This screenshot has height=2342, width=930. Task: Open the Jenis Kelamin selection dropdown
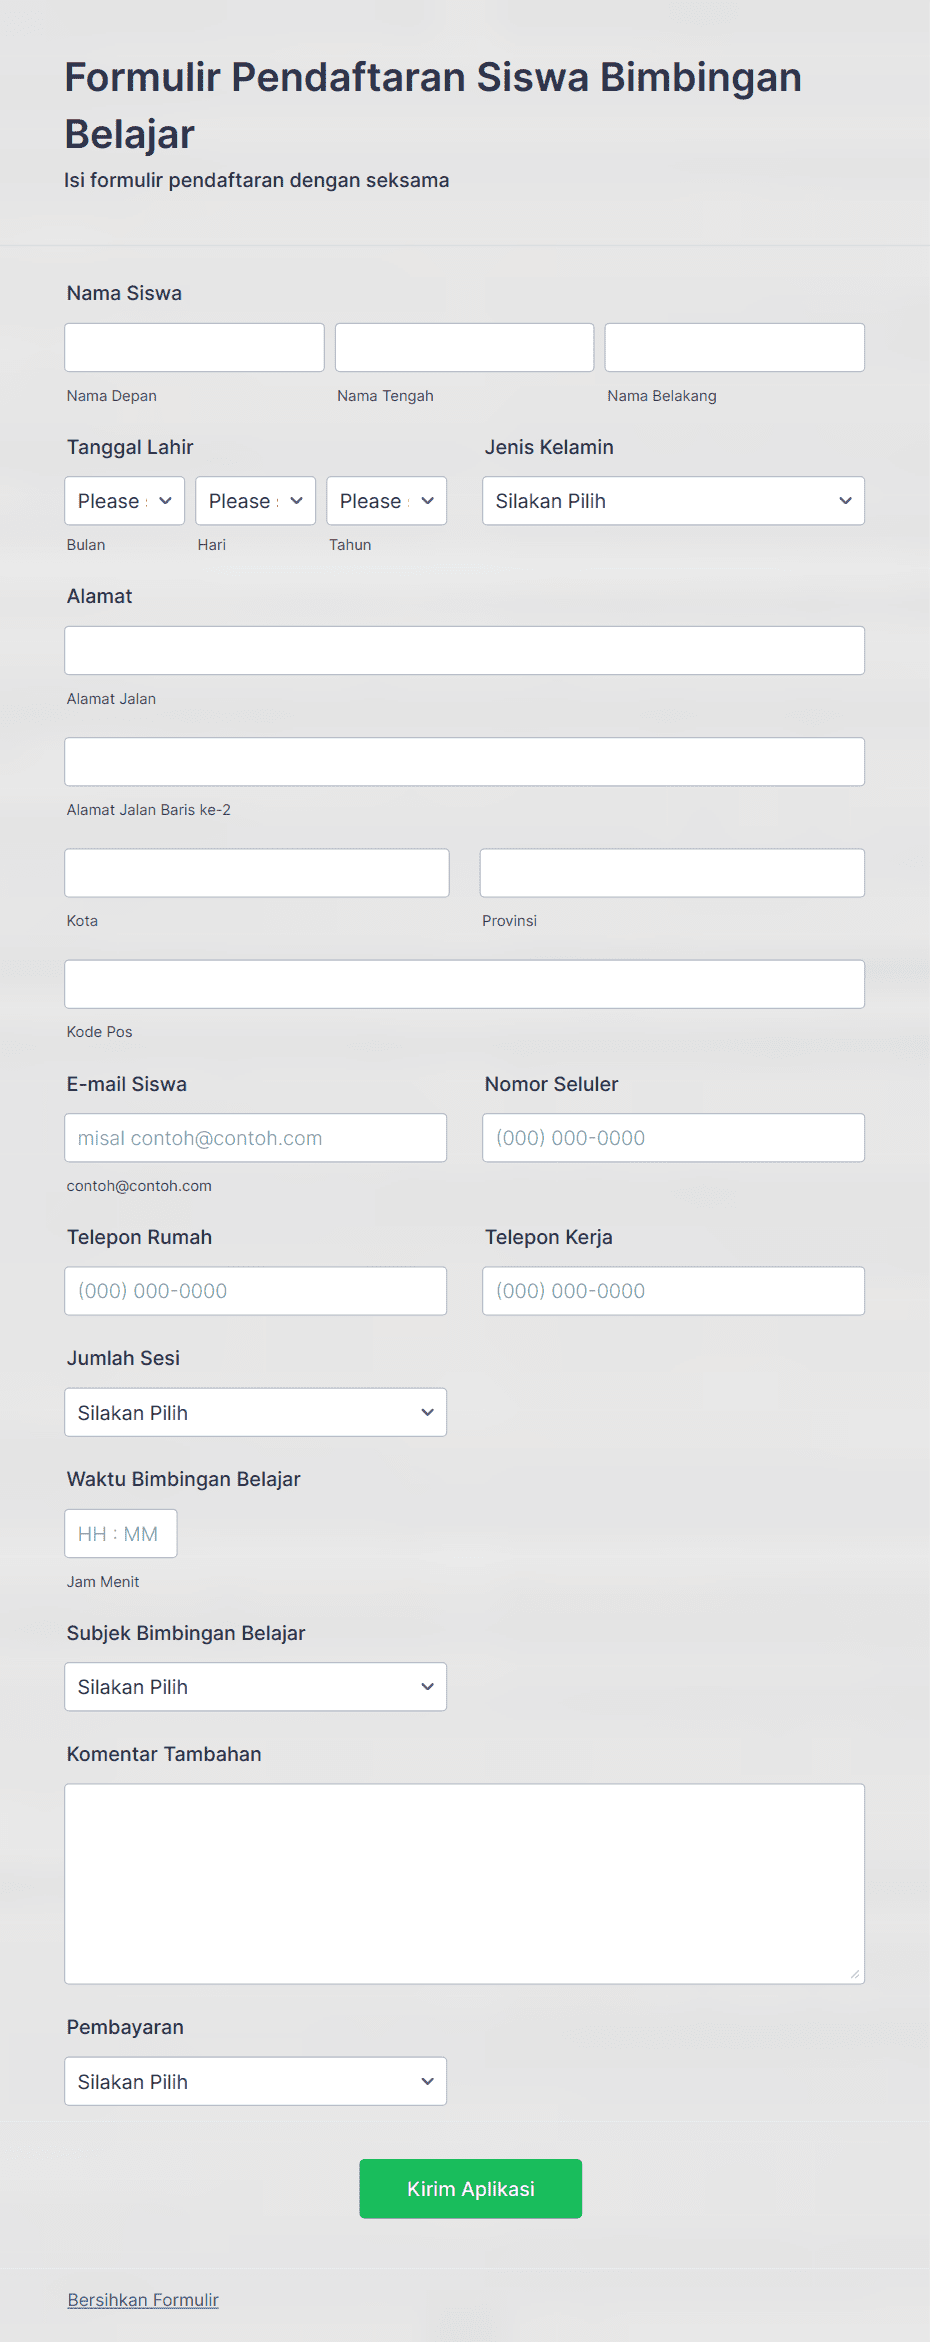click(672, 500)
